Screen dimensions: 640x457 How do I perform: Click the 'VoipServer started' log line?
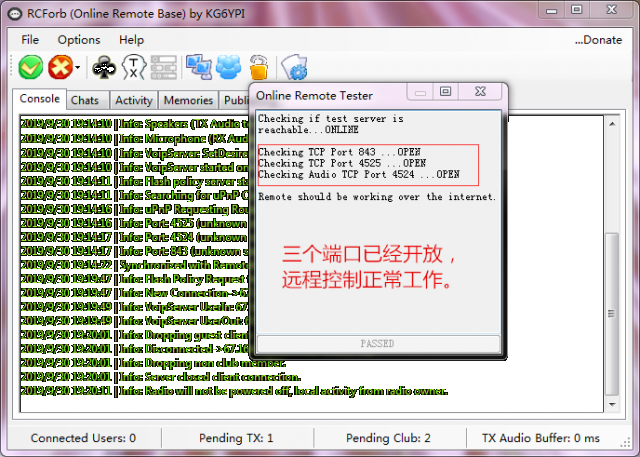[134, 168]
